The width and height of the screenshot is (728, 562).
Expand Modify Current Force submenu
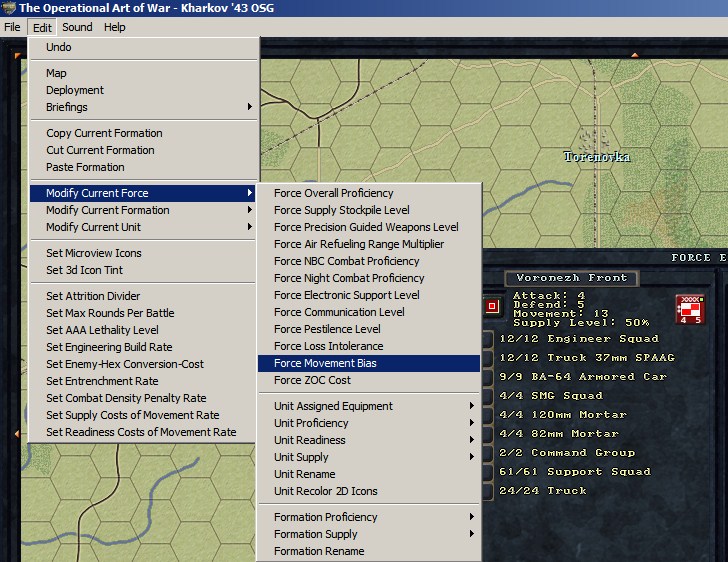point(143,193)
